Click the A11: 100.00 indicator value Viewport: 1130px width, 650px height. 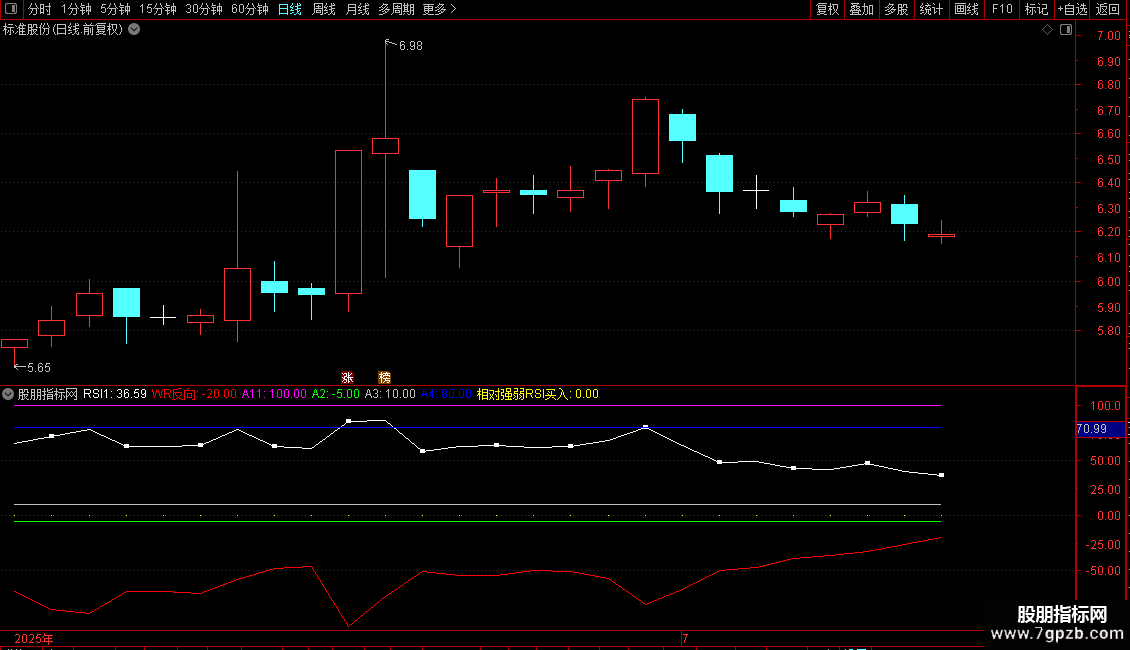coord(274,394)
